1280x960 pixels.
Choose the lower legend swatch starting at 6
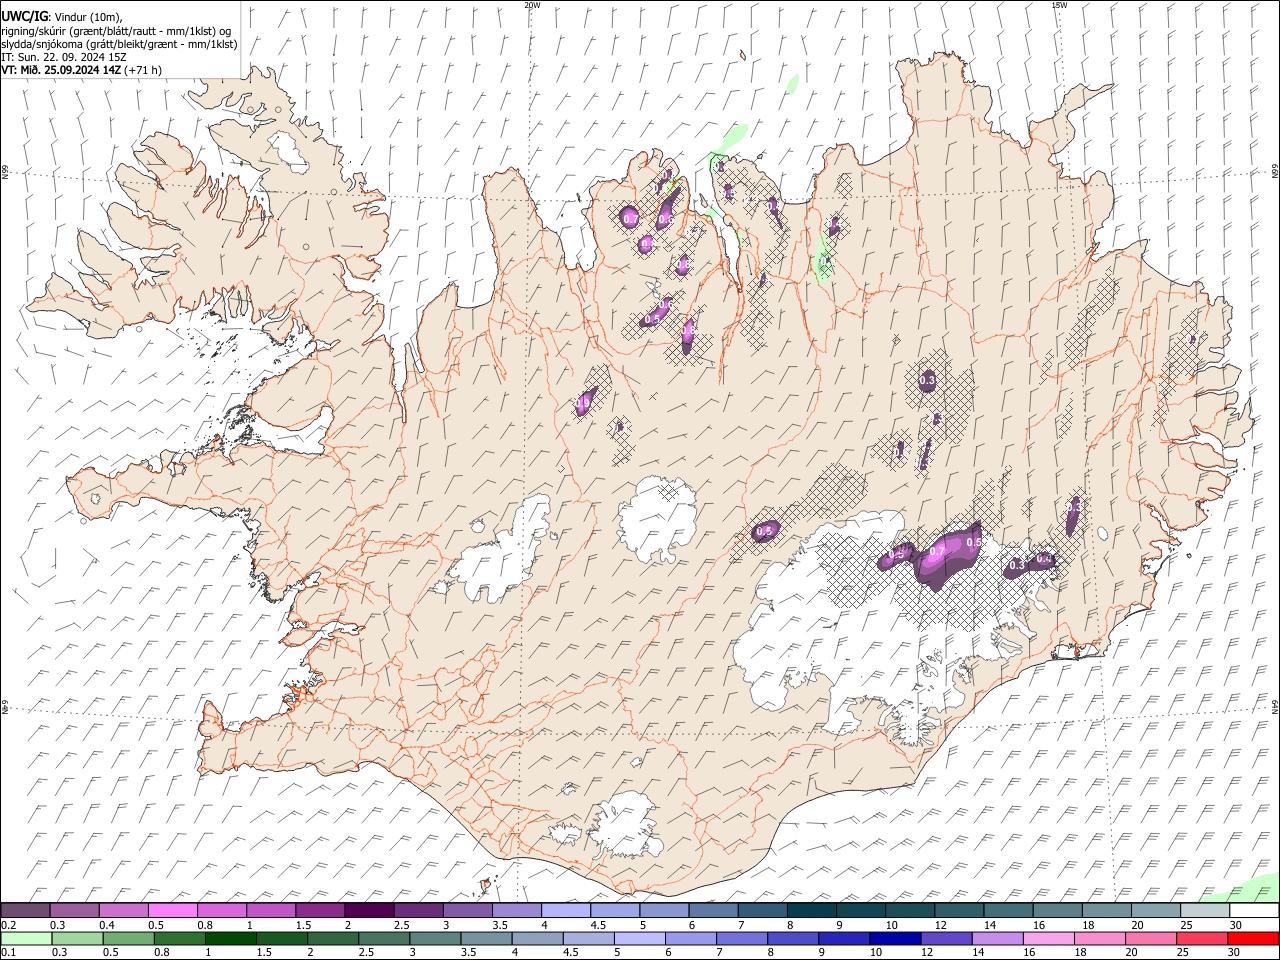(689, 938)
